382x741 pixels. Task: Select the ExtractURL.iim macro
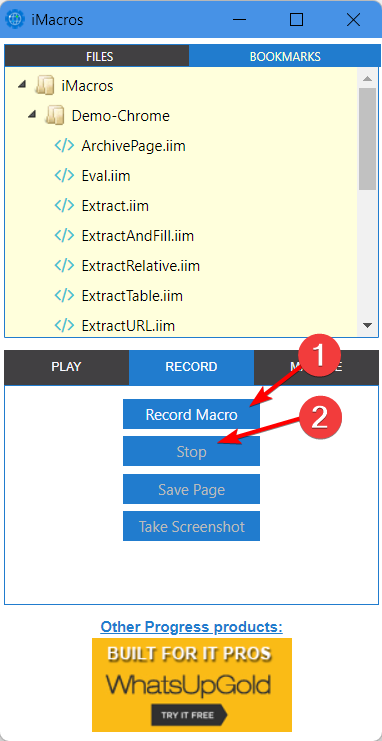tap(128, 326)
